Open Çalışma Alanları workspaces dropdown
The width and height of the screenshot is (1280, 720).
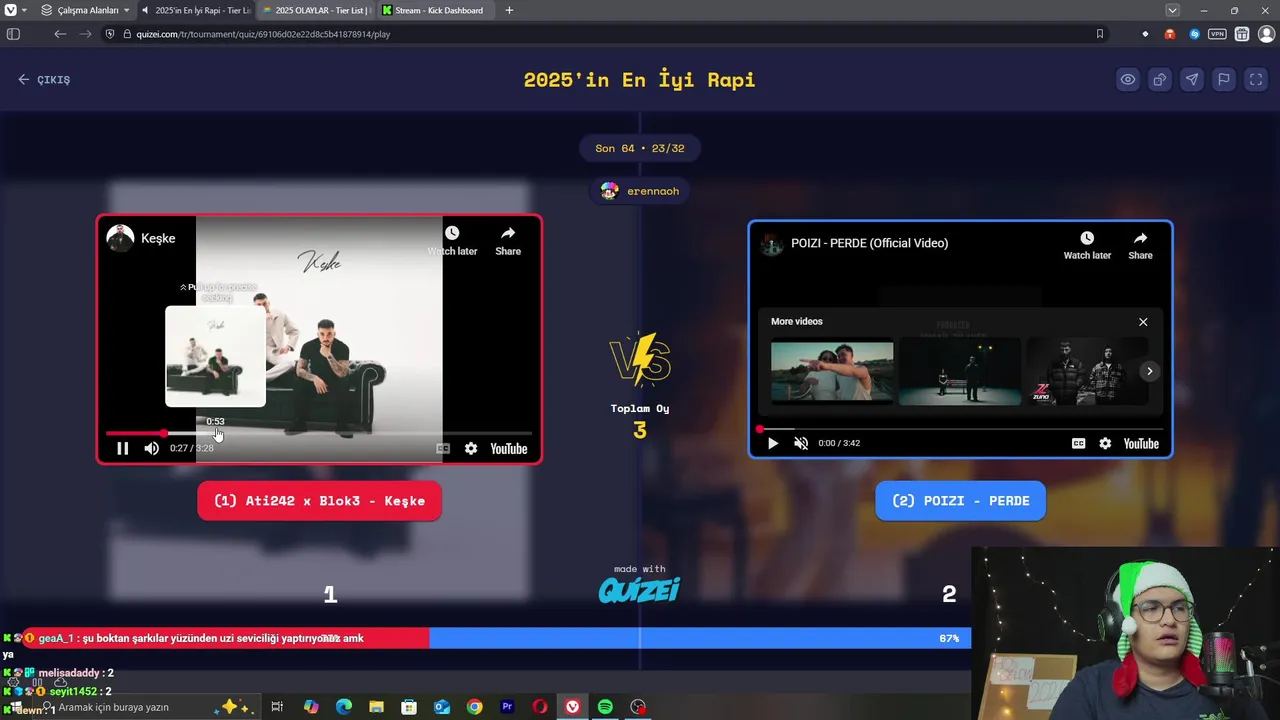(85, 10)
